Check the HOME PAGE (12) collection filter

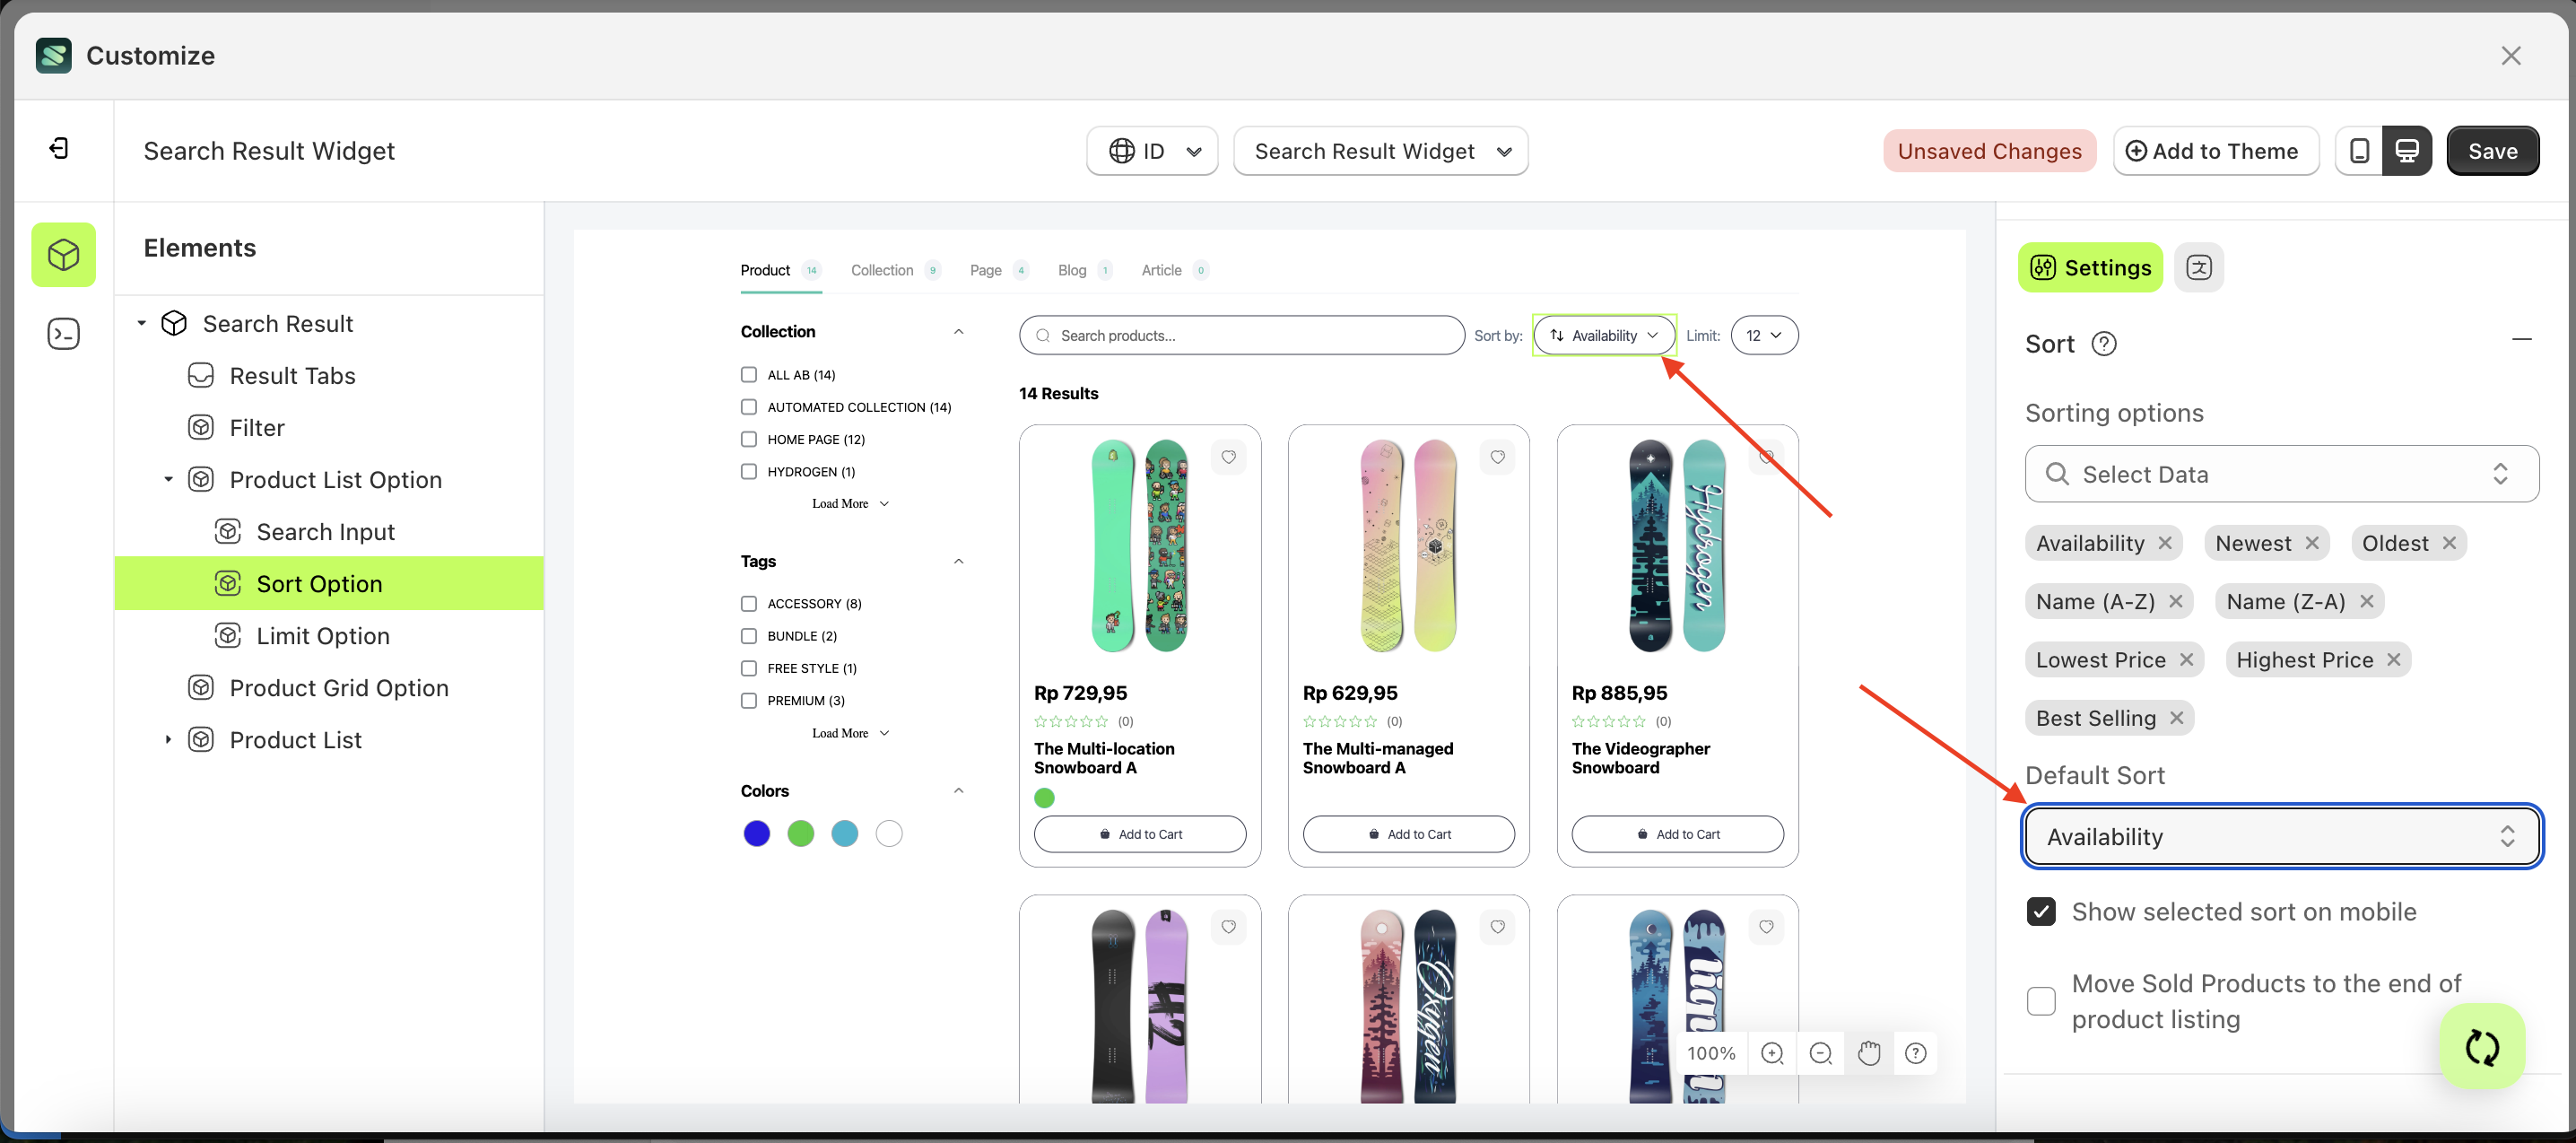tap(749, 439)
